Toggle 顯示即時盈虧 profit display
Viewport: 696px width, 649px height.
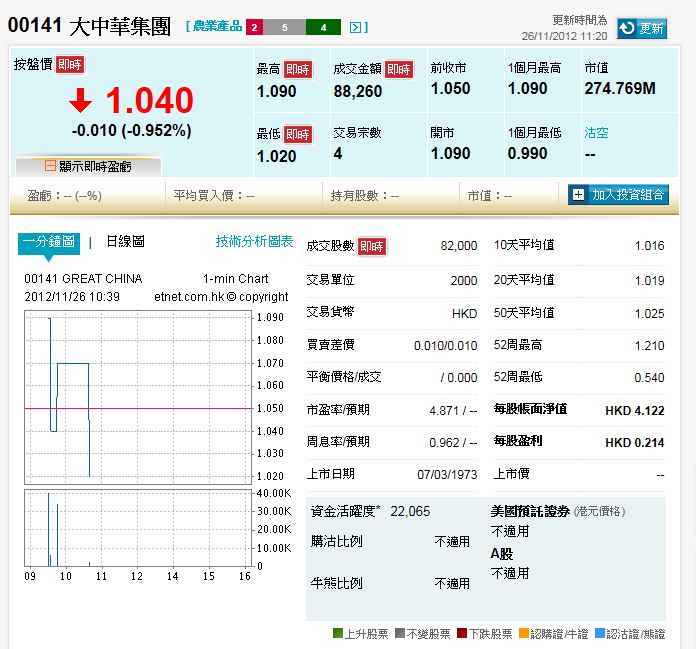(x=88, y=166)
